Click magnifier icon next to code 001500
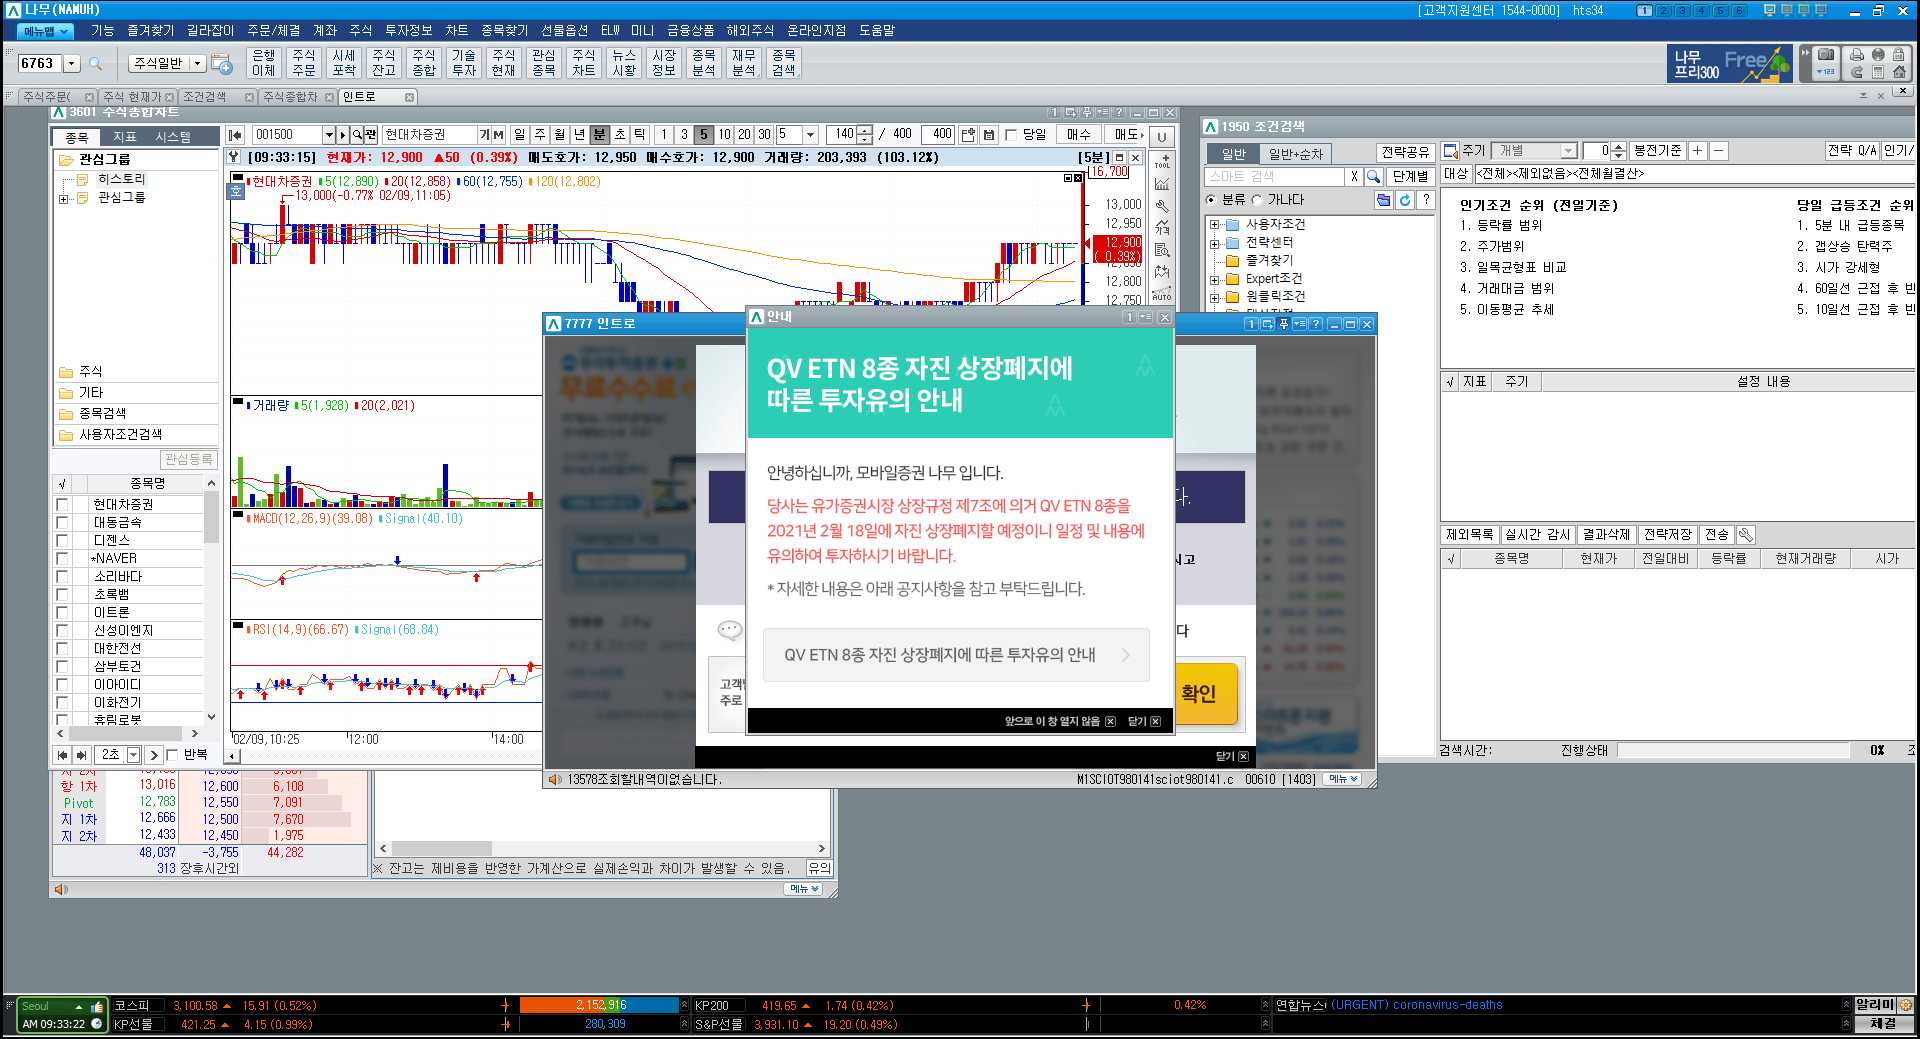The width and height of the screenshot is (1920, 1039). 357,135
